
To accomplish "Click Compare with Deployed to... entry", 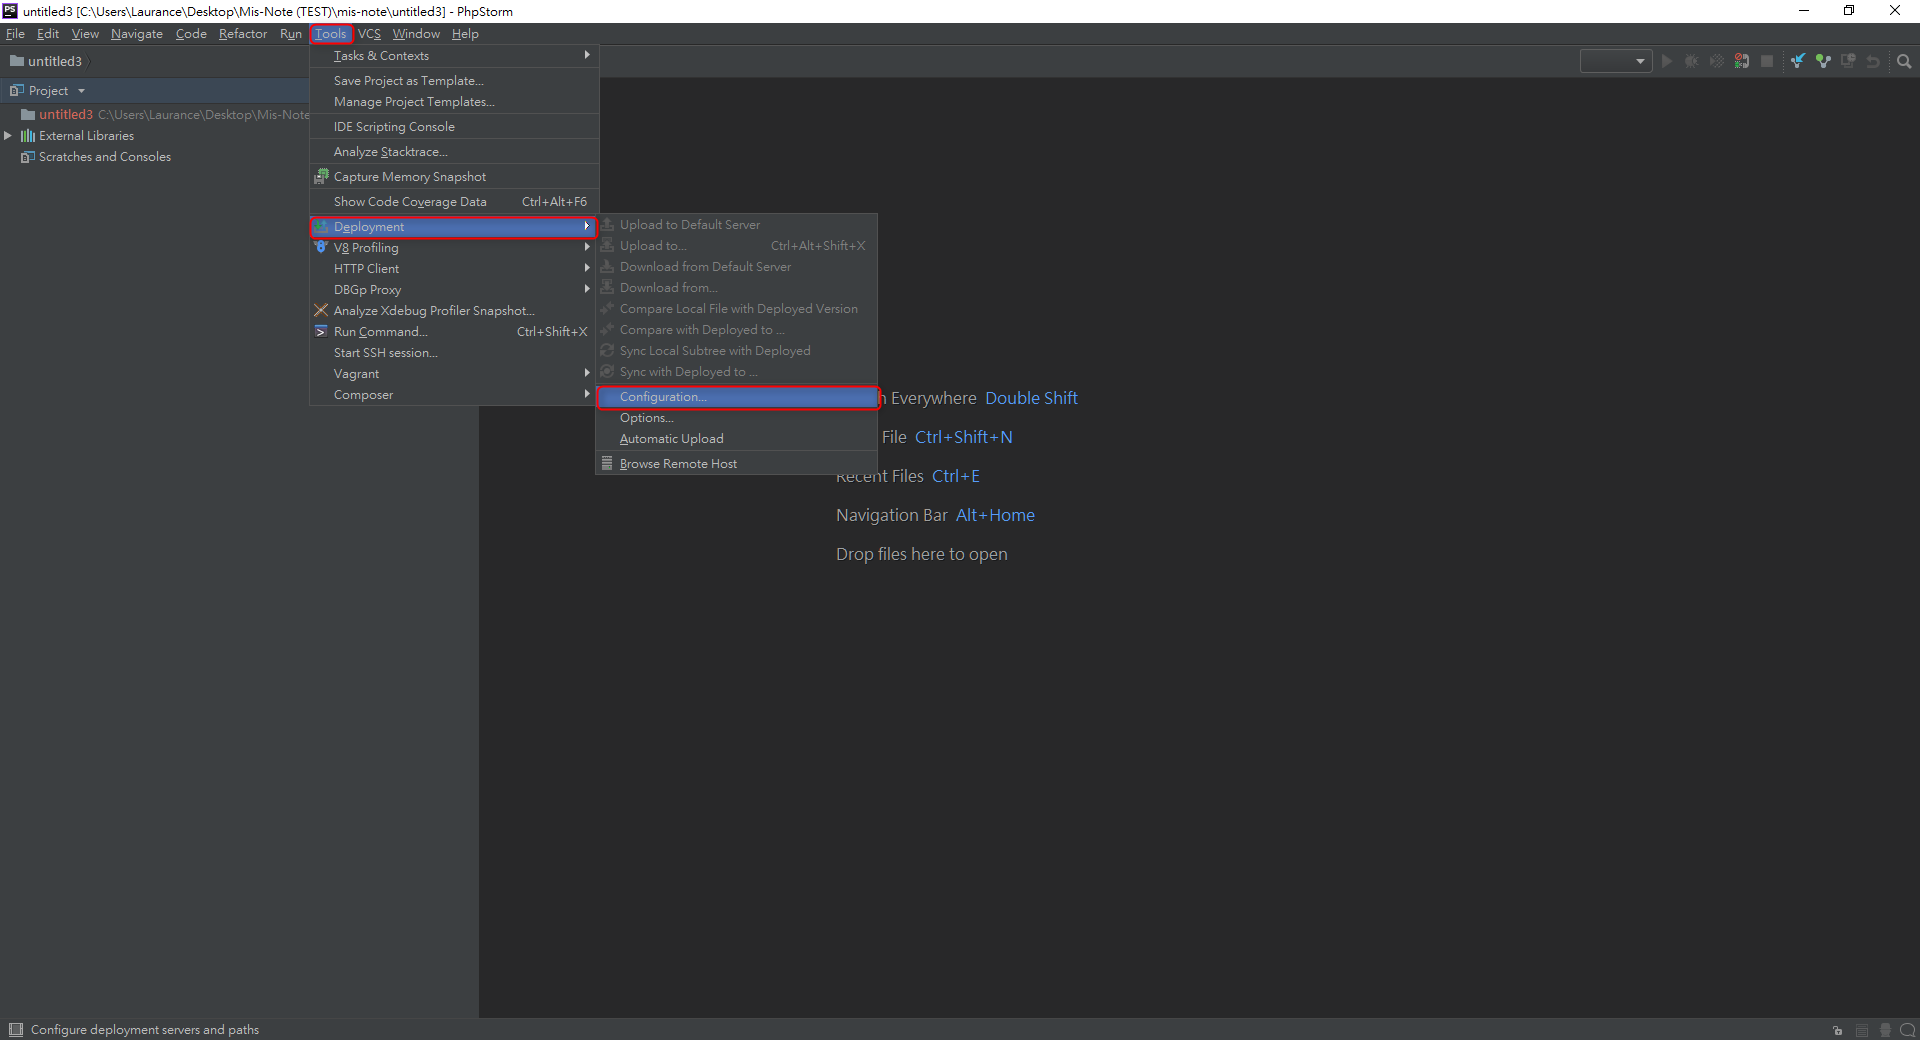I will (737, 330).
